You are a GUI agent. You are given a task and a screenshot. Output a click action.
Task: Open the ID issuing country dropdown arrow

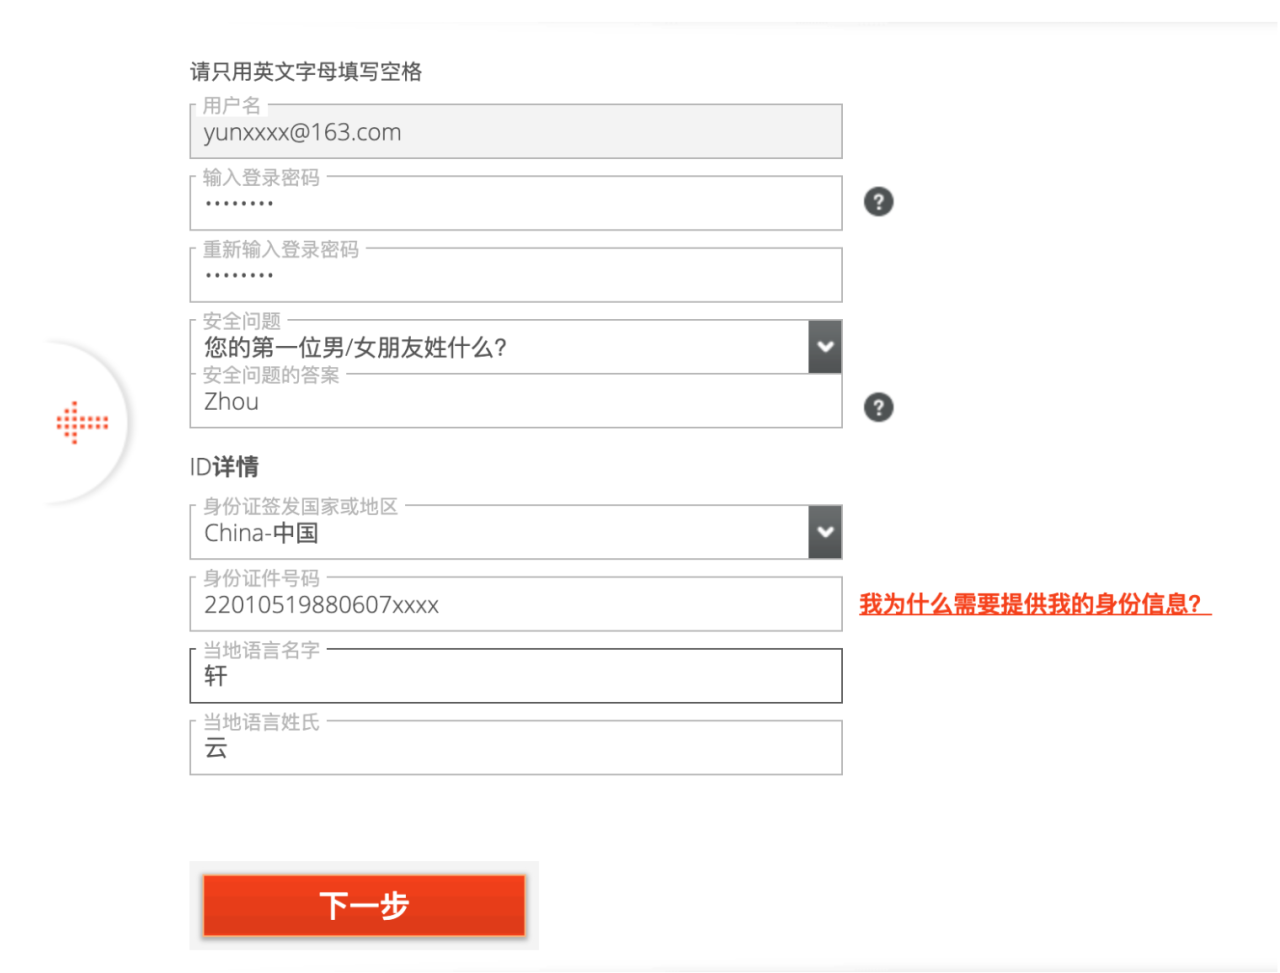pyautogui.click(x=825, y=532)
